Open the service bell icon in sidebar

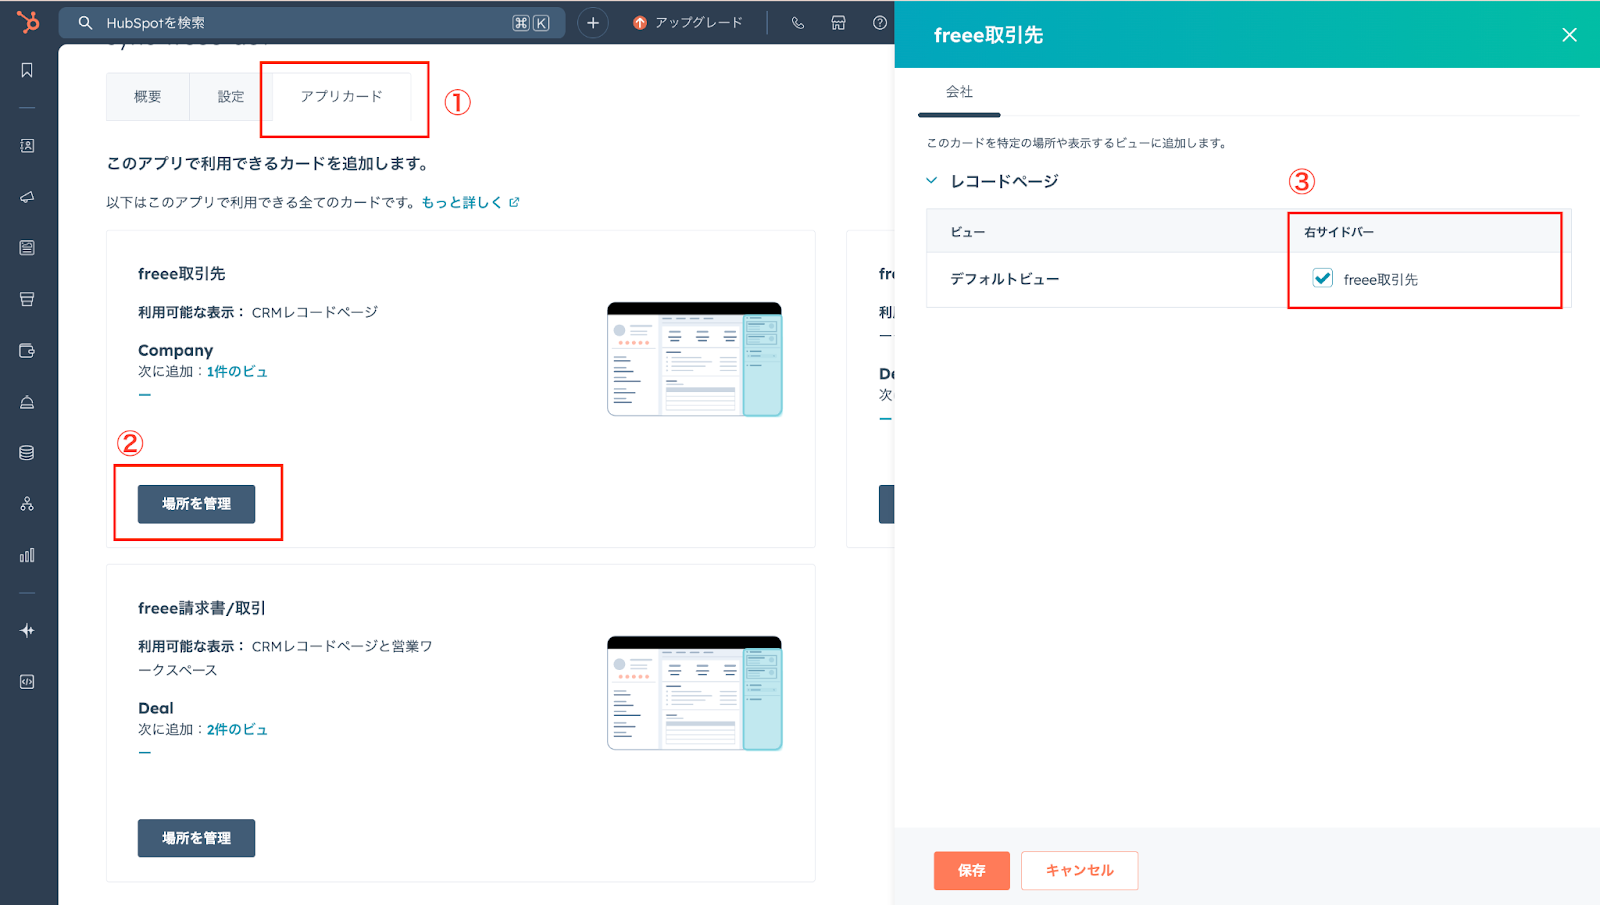pos(27,402)
